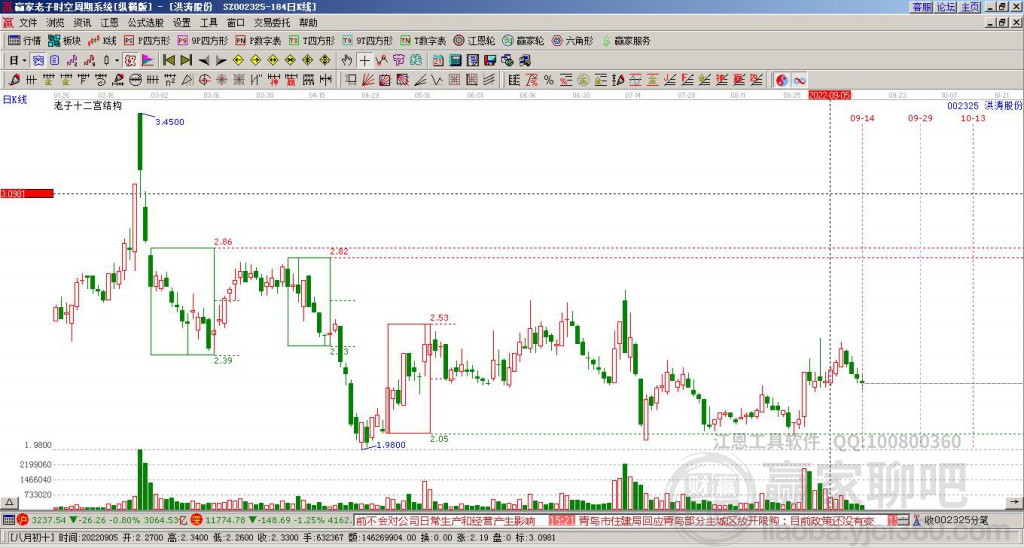Select the hand pan tool

(347, 60)
